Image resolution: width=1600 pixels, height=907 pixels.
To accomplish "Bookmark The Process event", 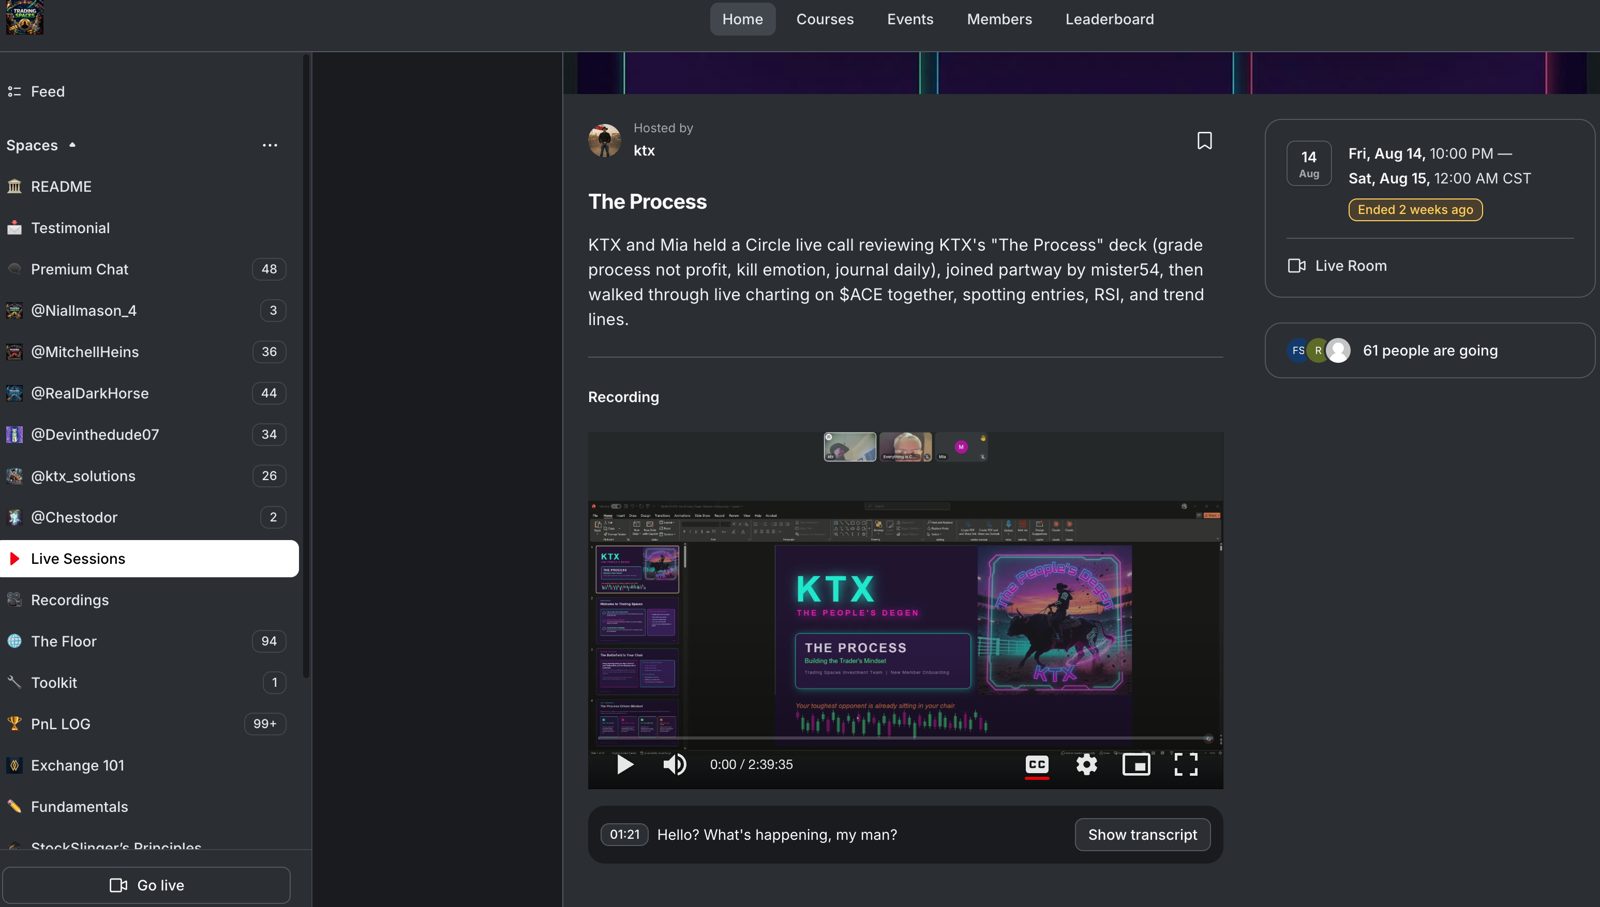I will [1204, 141].
